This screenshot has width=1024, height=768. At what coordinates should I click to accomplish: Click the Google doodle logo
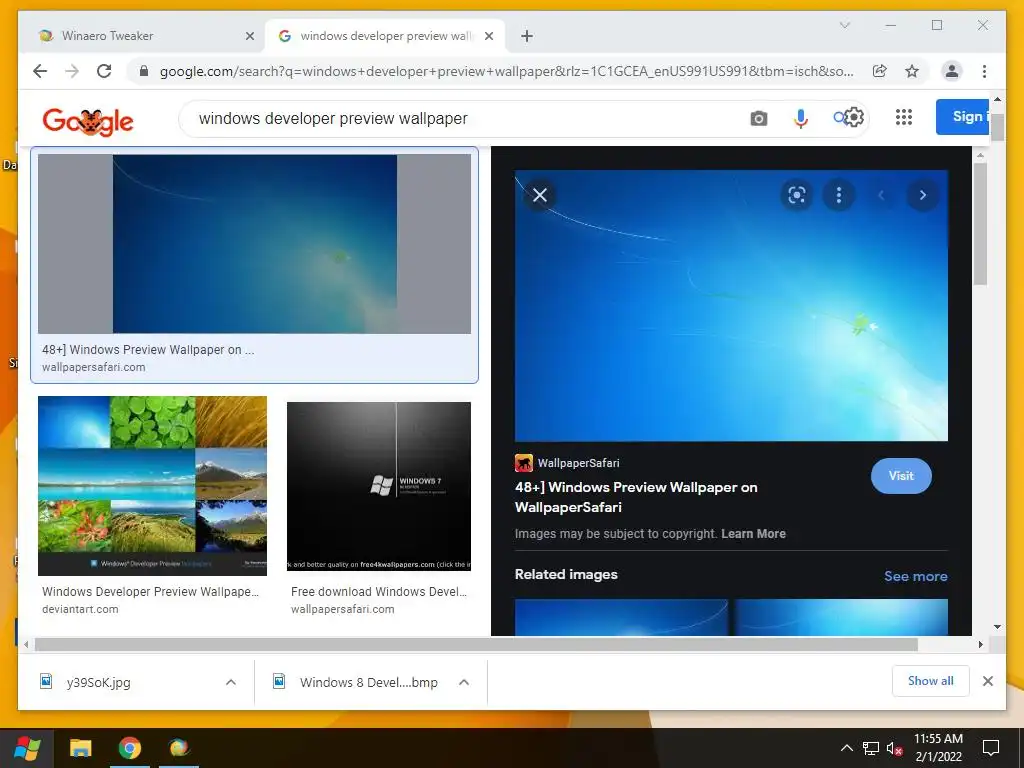point(88,120)
